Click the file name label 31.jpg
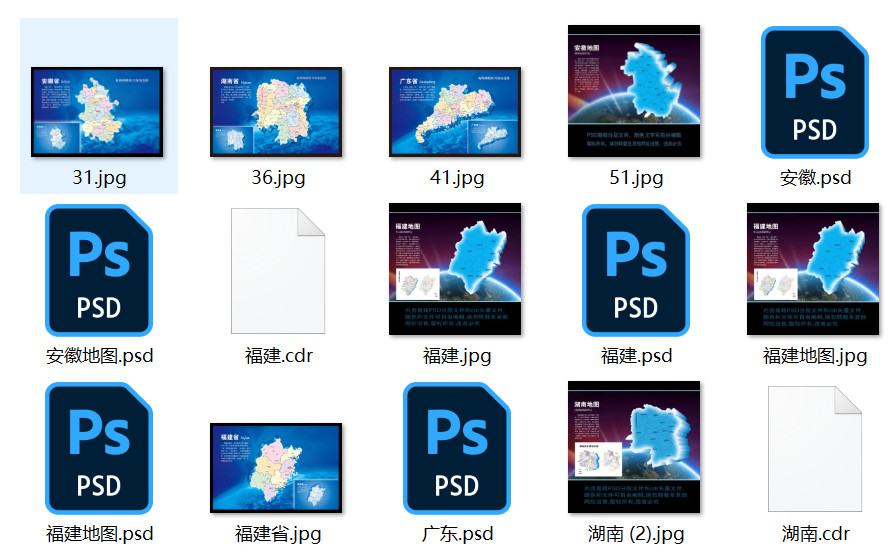The image size is (888, 552). tap(99, 178)
